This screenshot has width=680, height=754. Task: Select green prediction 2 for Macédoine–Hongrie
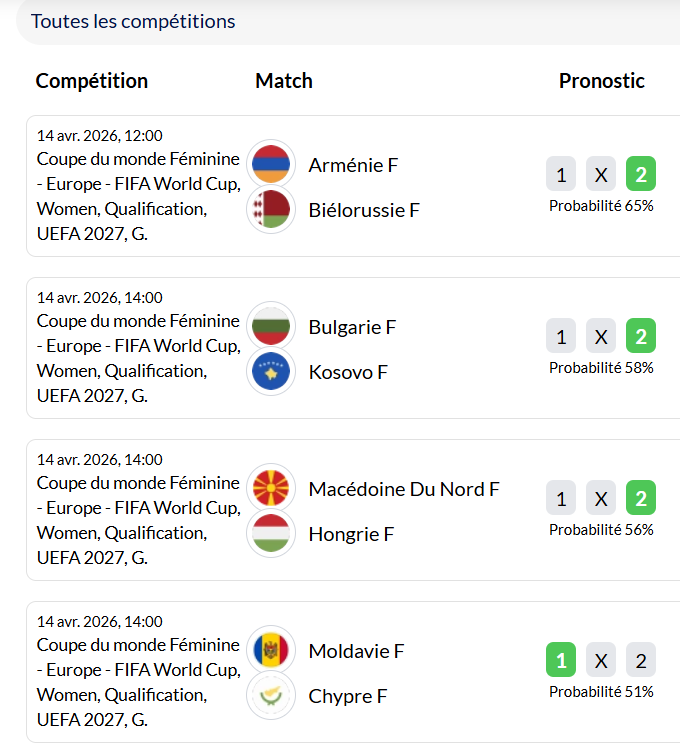641,499
